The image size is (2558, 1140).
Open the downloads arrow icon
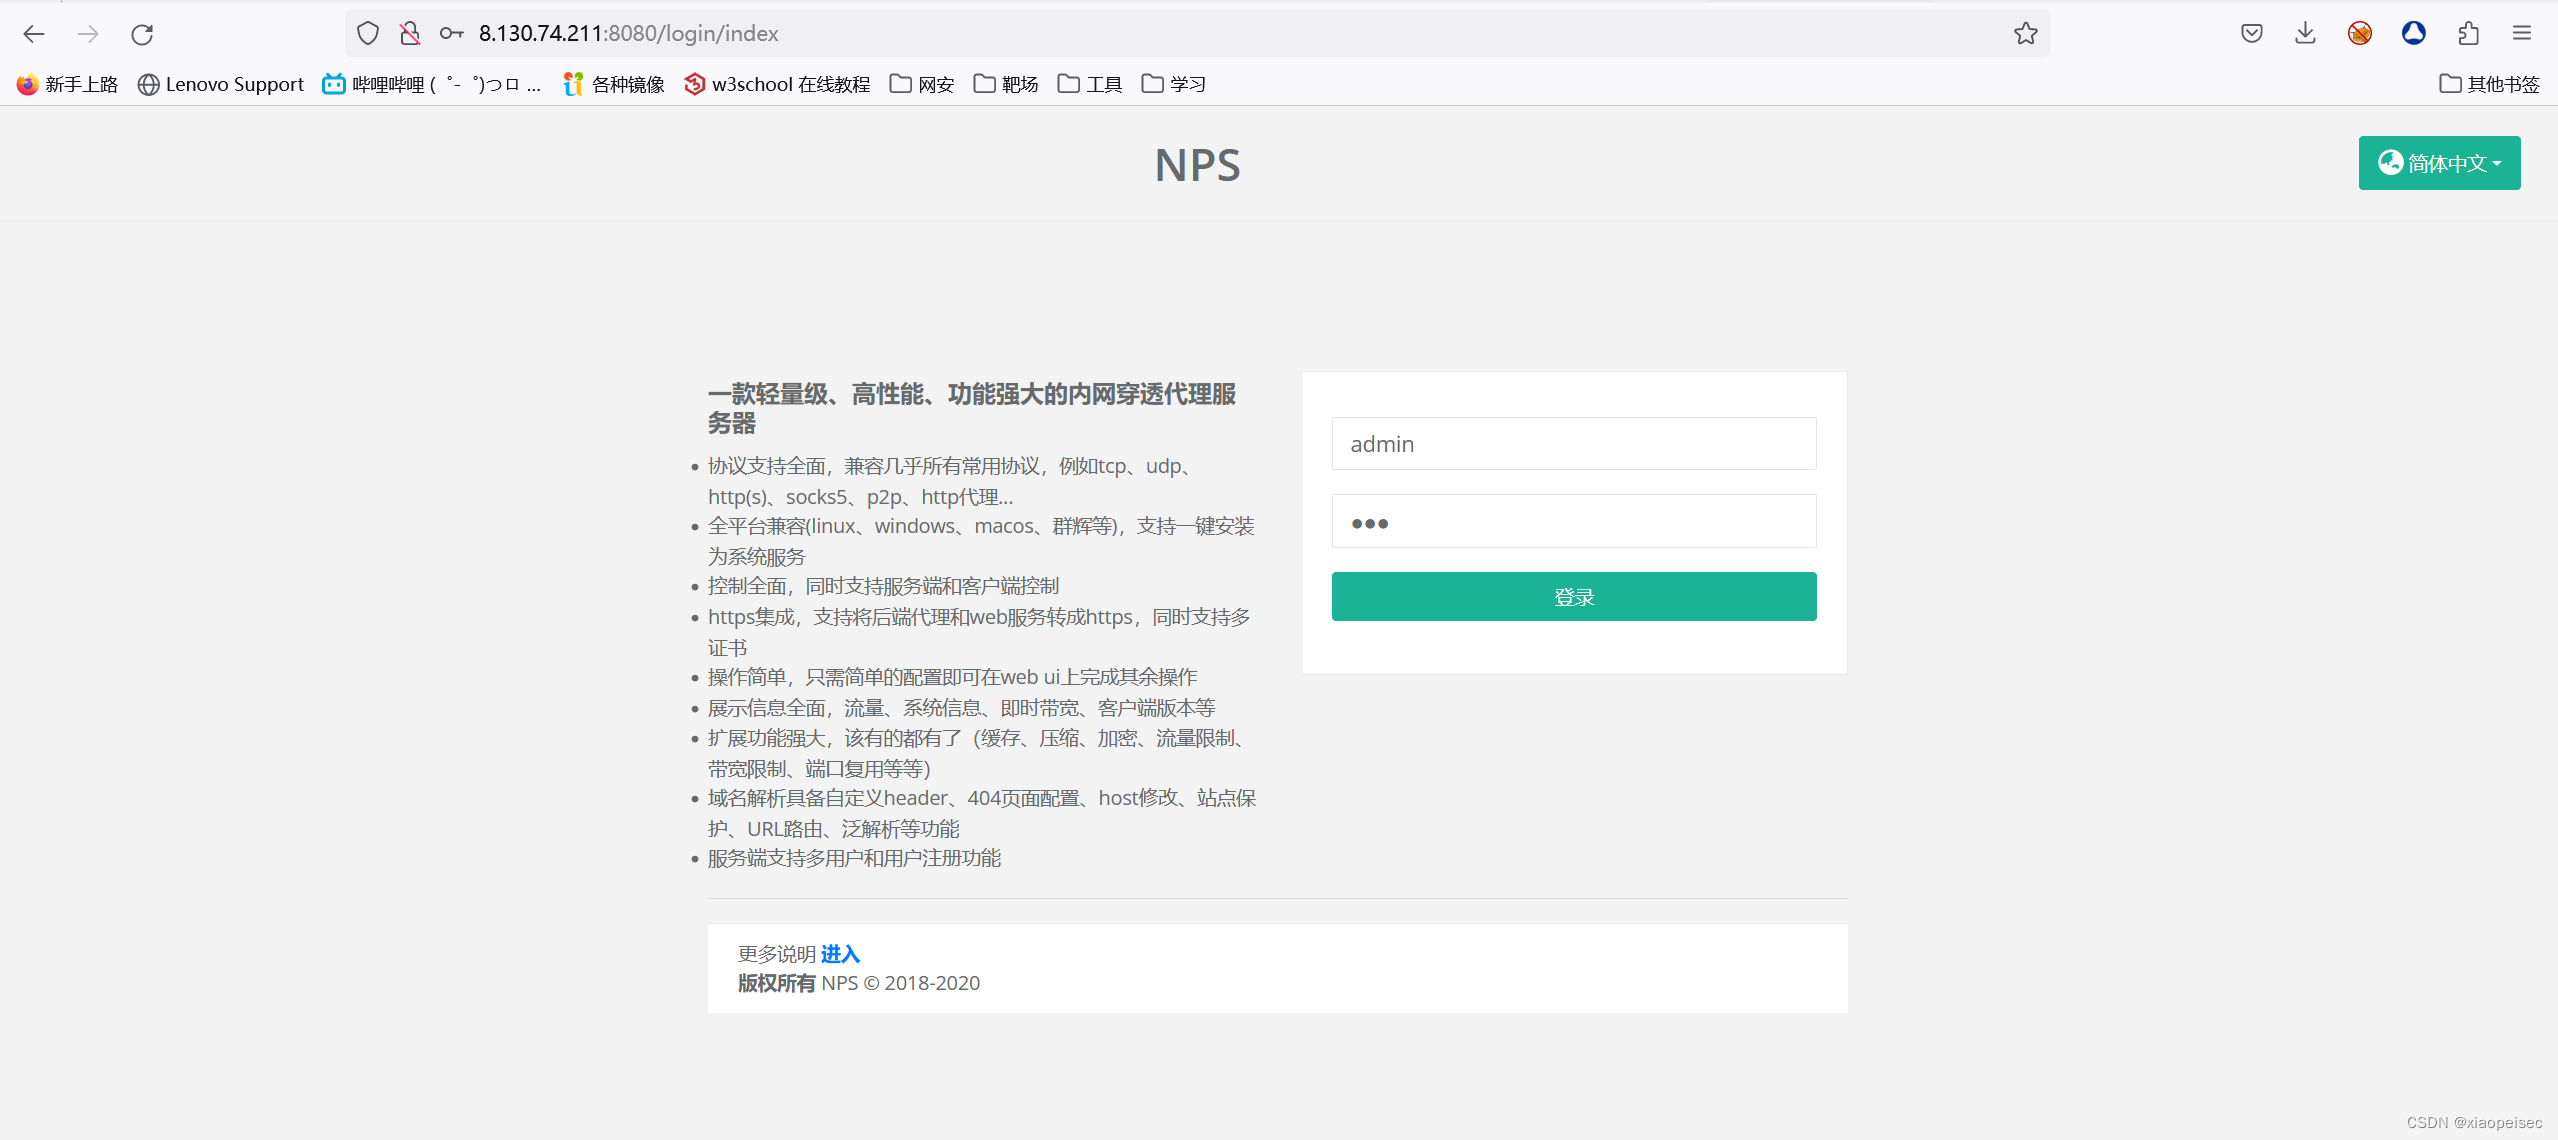click(2305, 34)
